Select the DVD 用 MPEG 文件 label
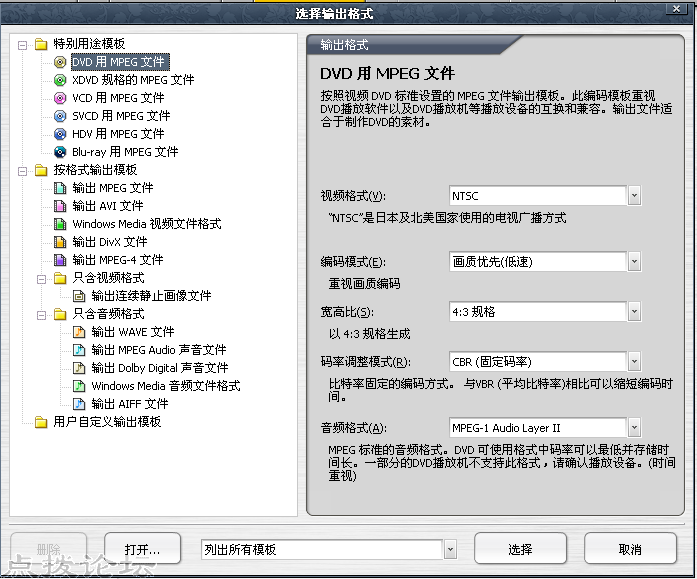The width and height of the screenshot is (697, 579). [x=120, y=62]
